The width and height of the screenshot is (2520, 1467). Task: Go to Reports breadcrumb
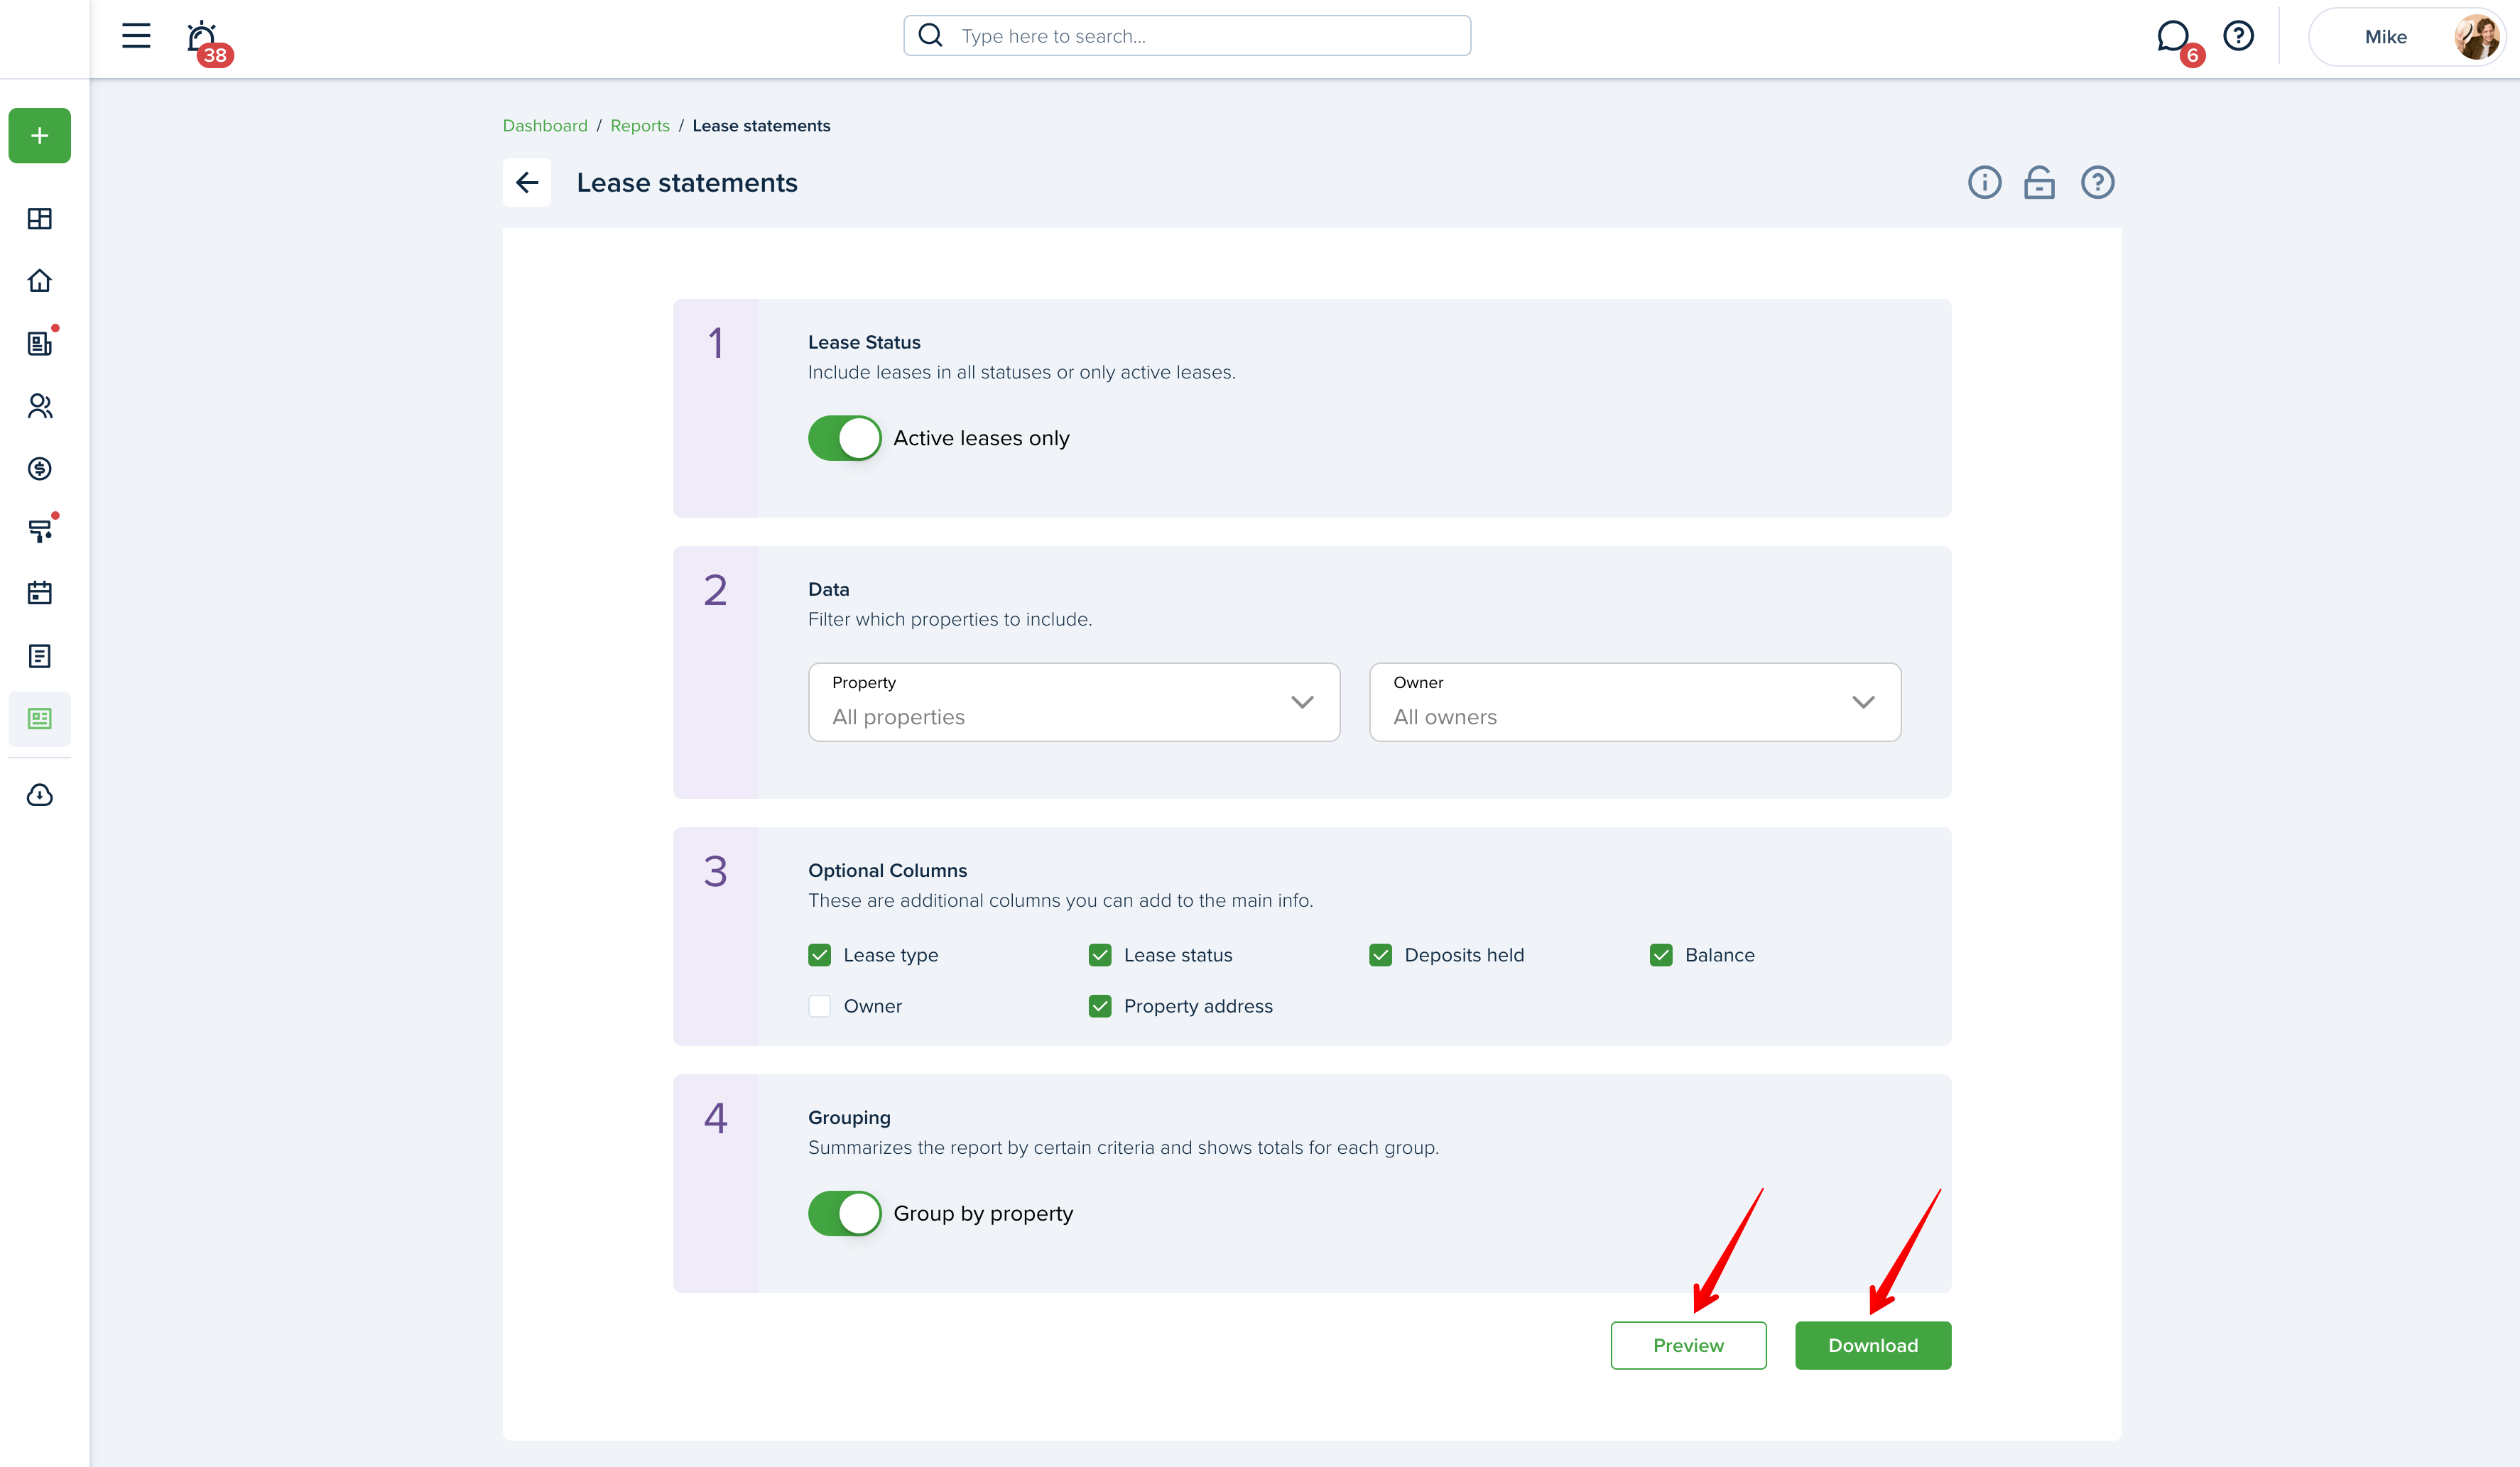pos(640,126)
